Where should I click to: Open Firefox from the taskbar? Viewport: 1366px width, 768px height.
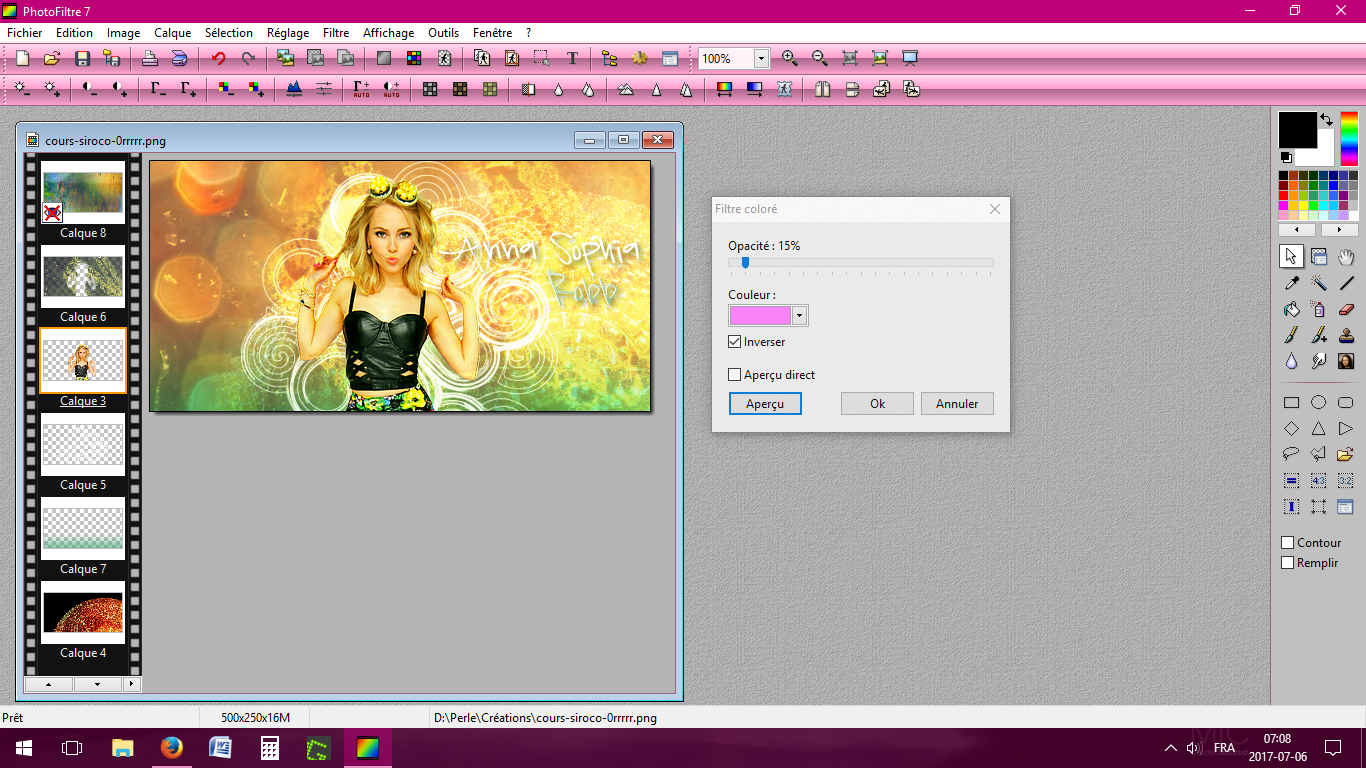click(x=171, y=747)
